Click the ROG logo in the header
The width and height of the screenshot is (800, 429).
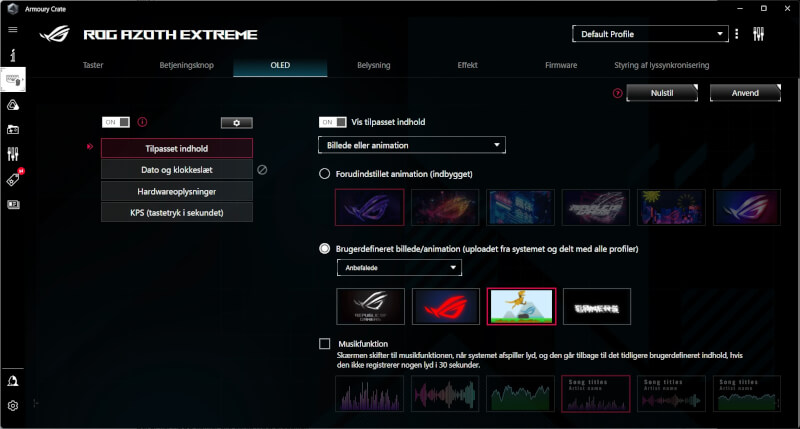(55, 34)
